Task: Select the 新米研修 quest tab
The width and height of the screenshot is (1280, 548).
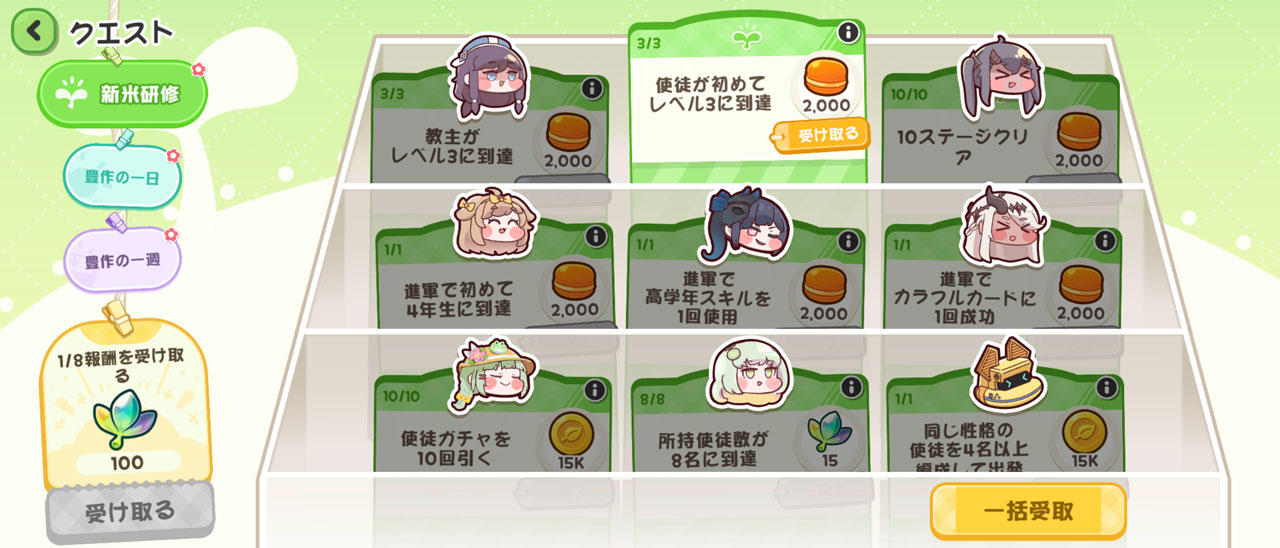Action: coord(123,94)
